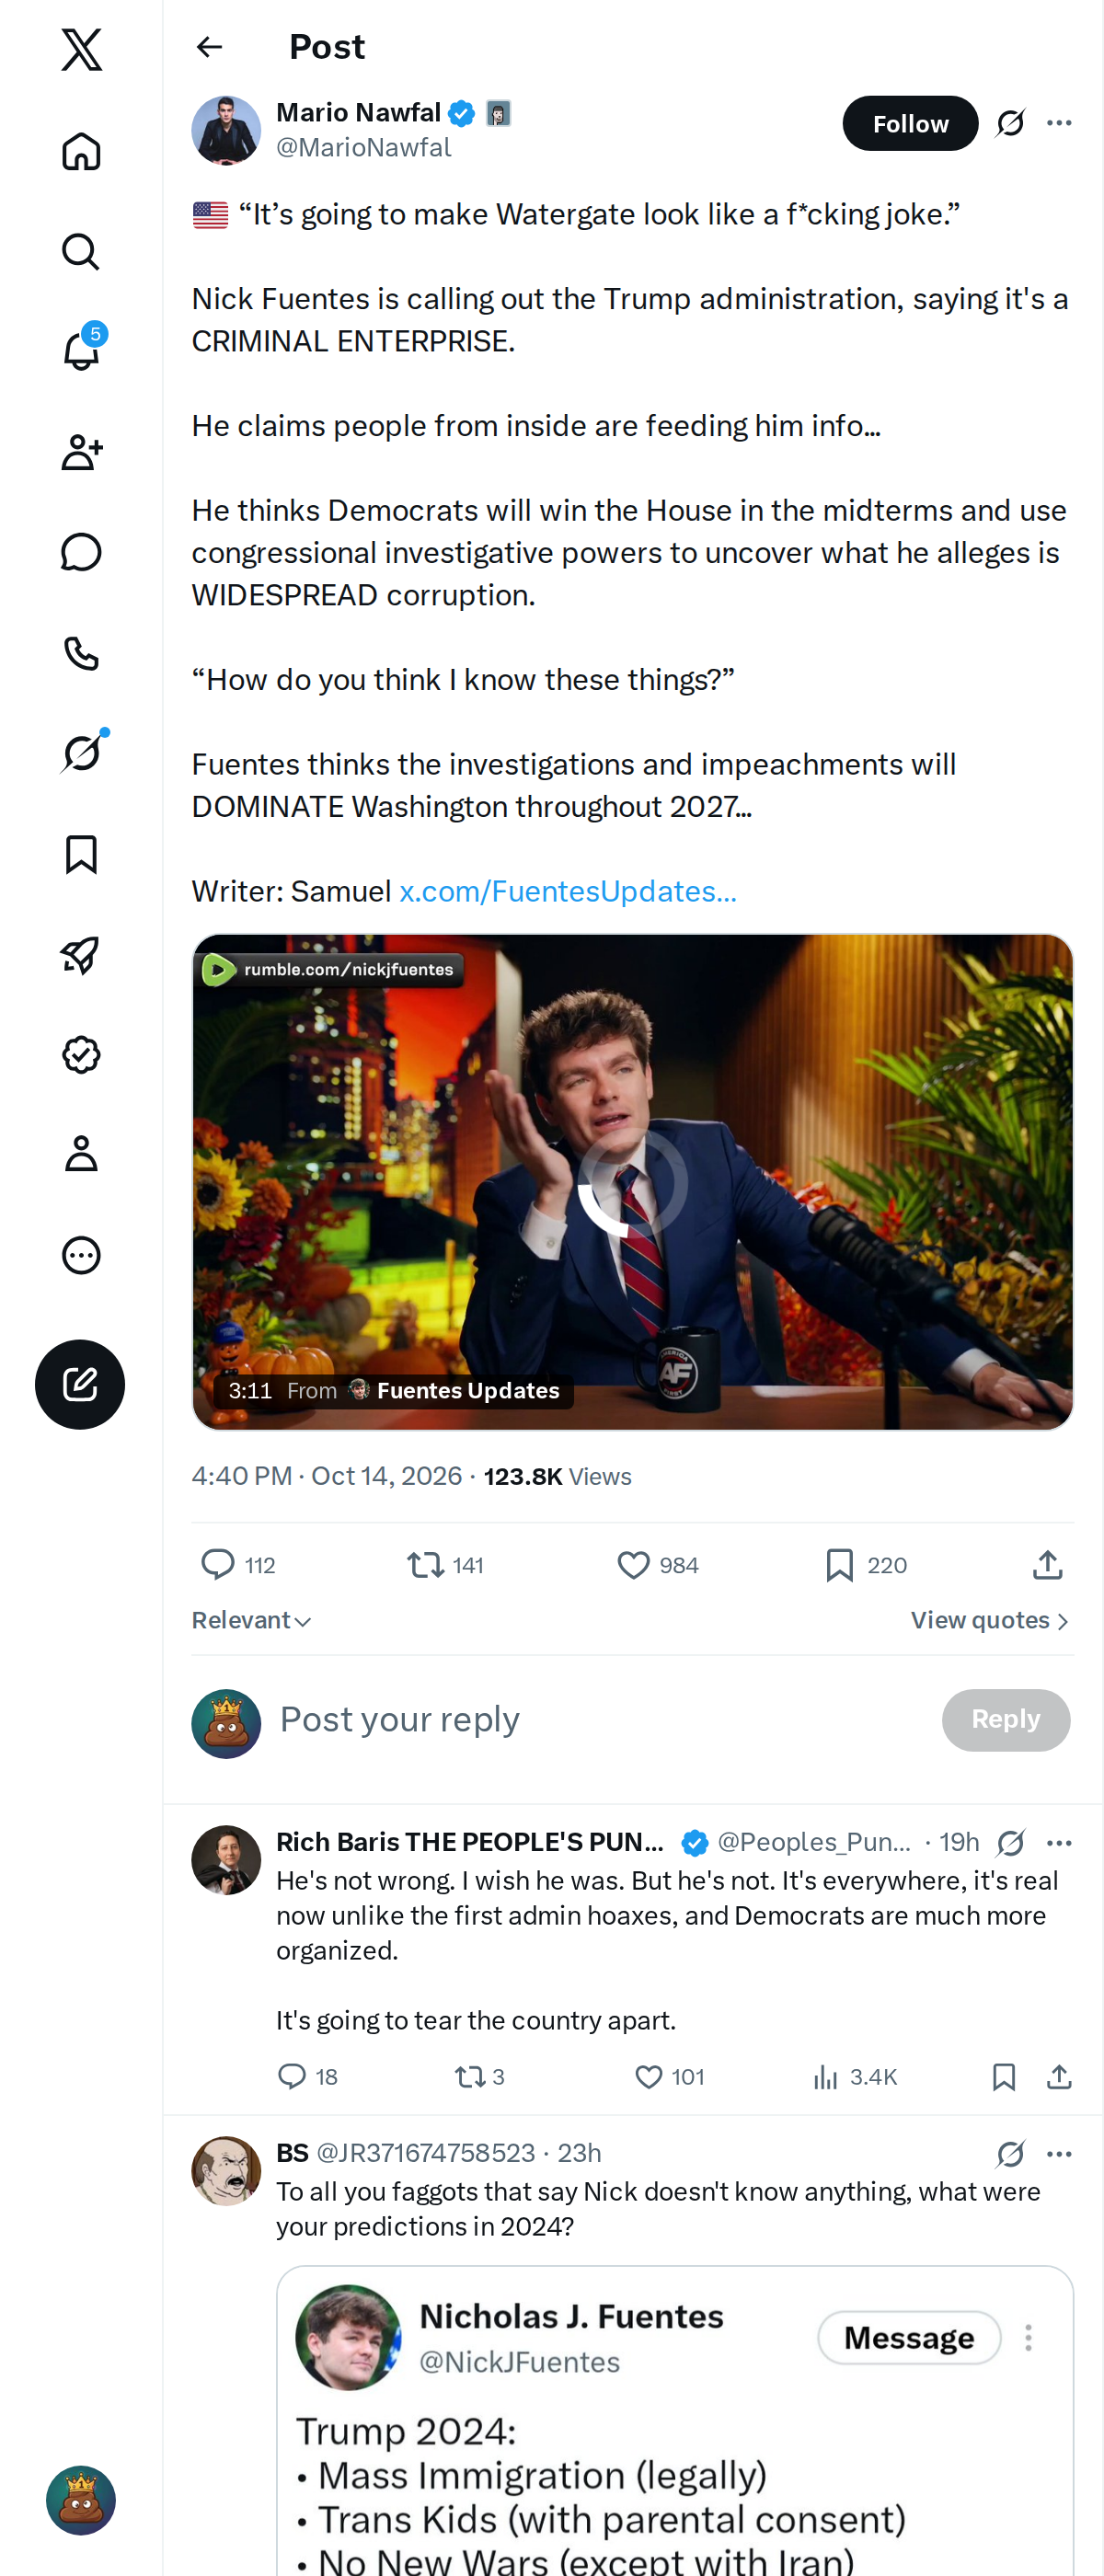Image resolution: width=1104 pixels, height=2576 pixels.
Task: Click the compose post button
Action: click(x=80, y=1383)
